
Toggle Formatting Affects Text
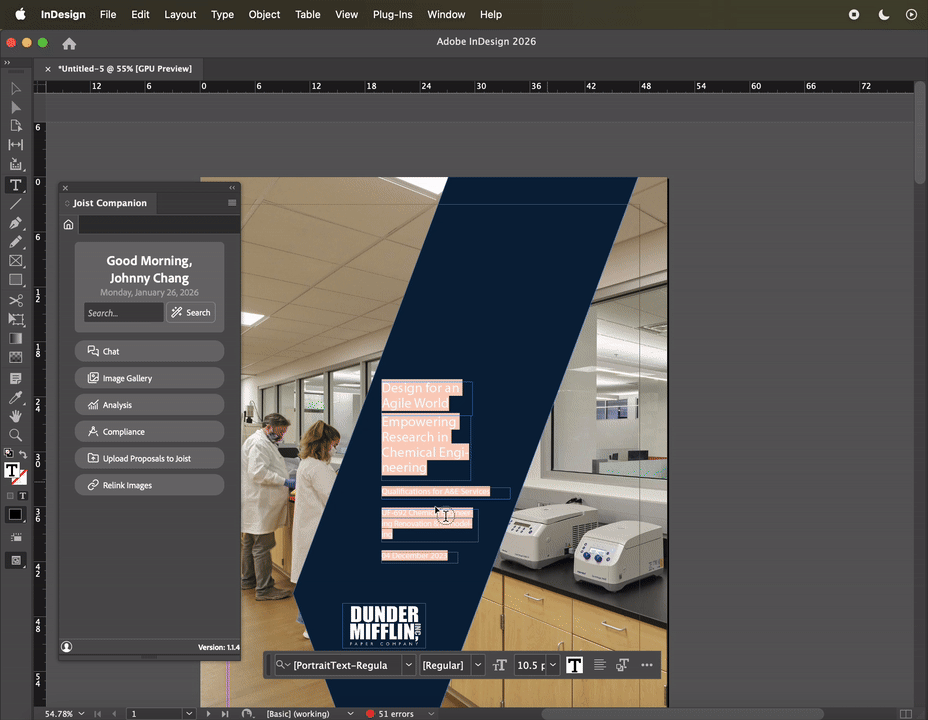[x=22, y=496]
